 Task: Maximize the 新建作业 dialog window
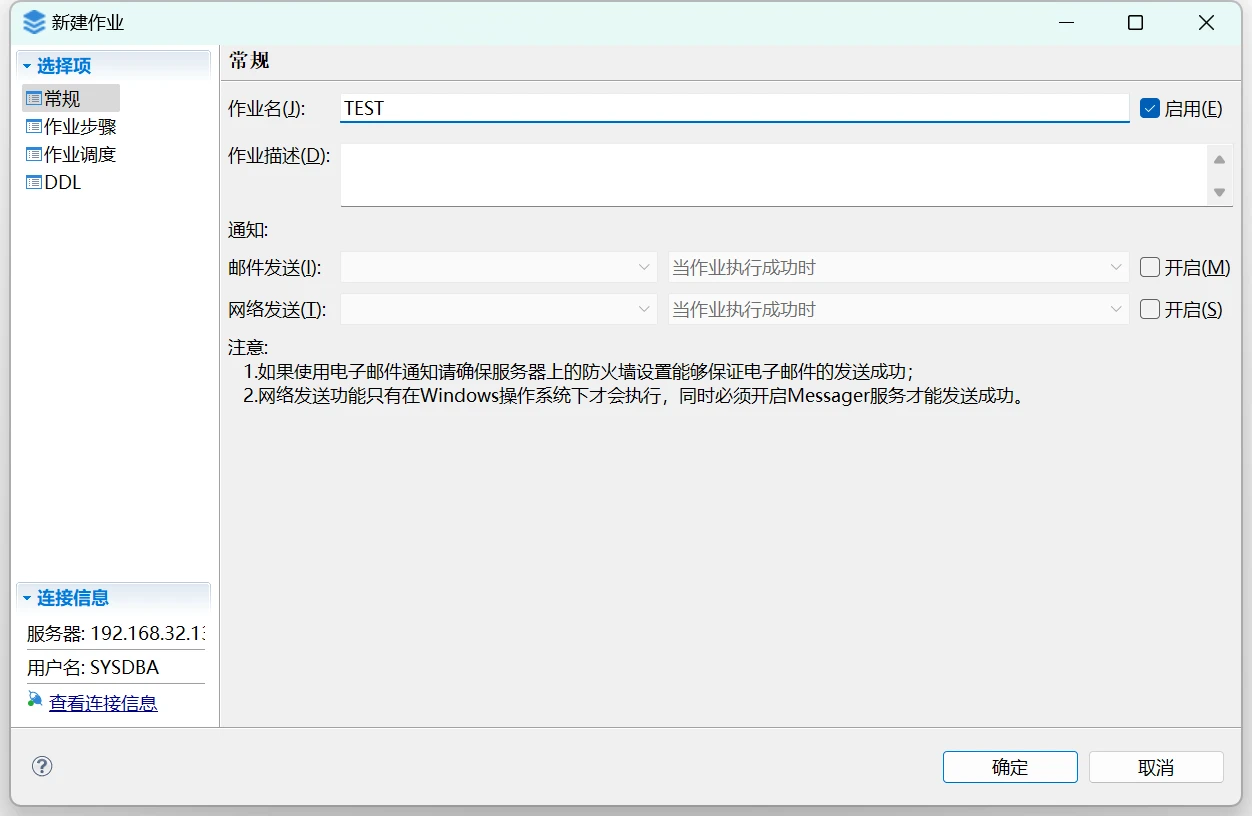(1135, 23)
